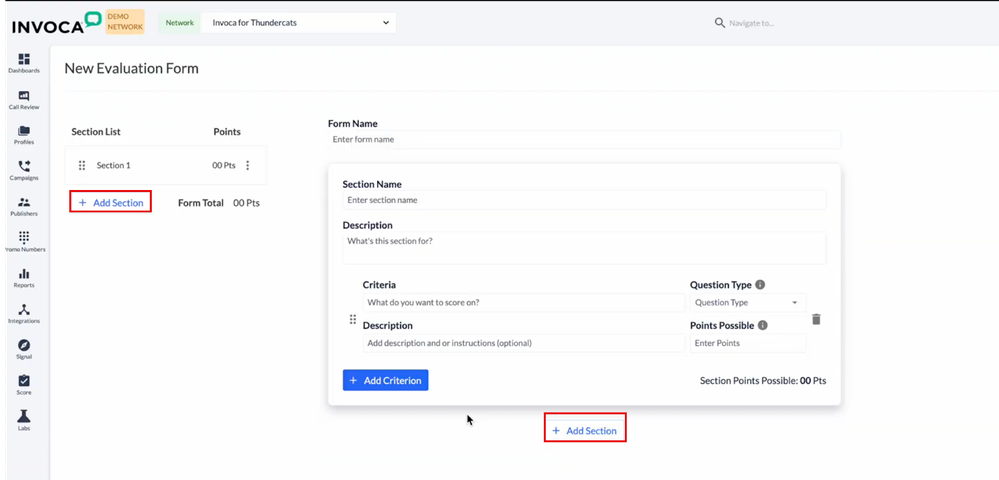Click the blue Add Criterion button
This screenshot has height=480, width=999.
pyautogui.click(x=385, y=380)
